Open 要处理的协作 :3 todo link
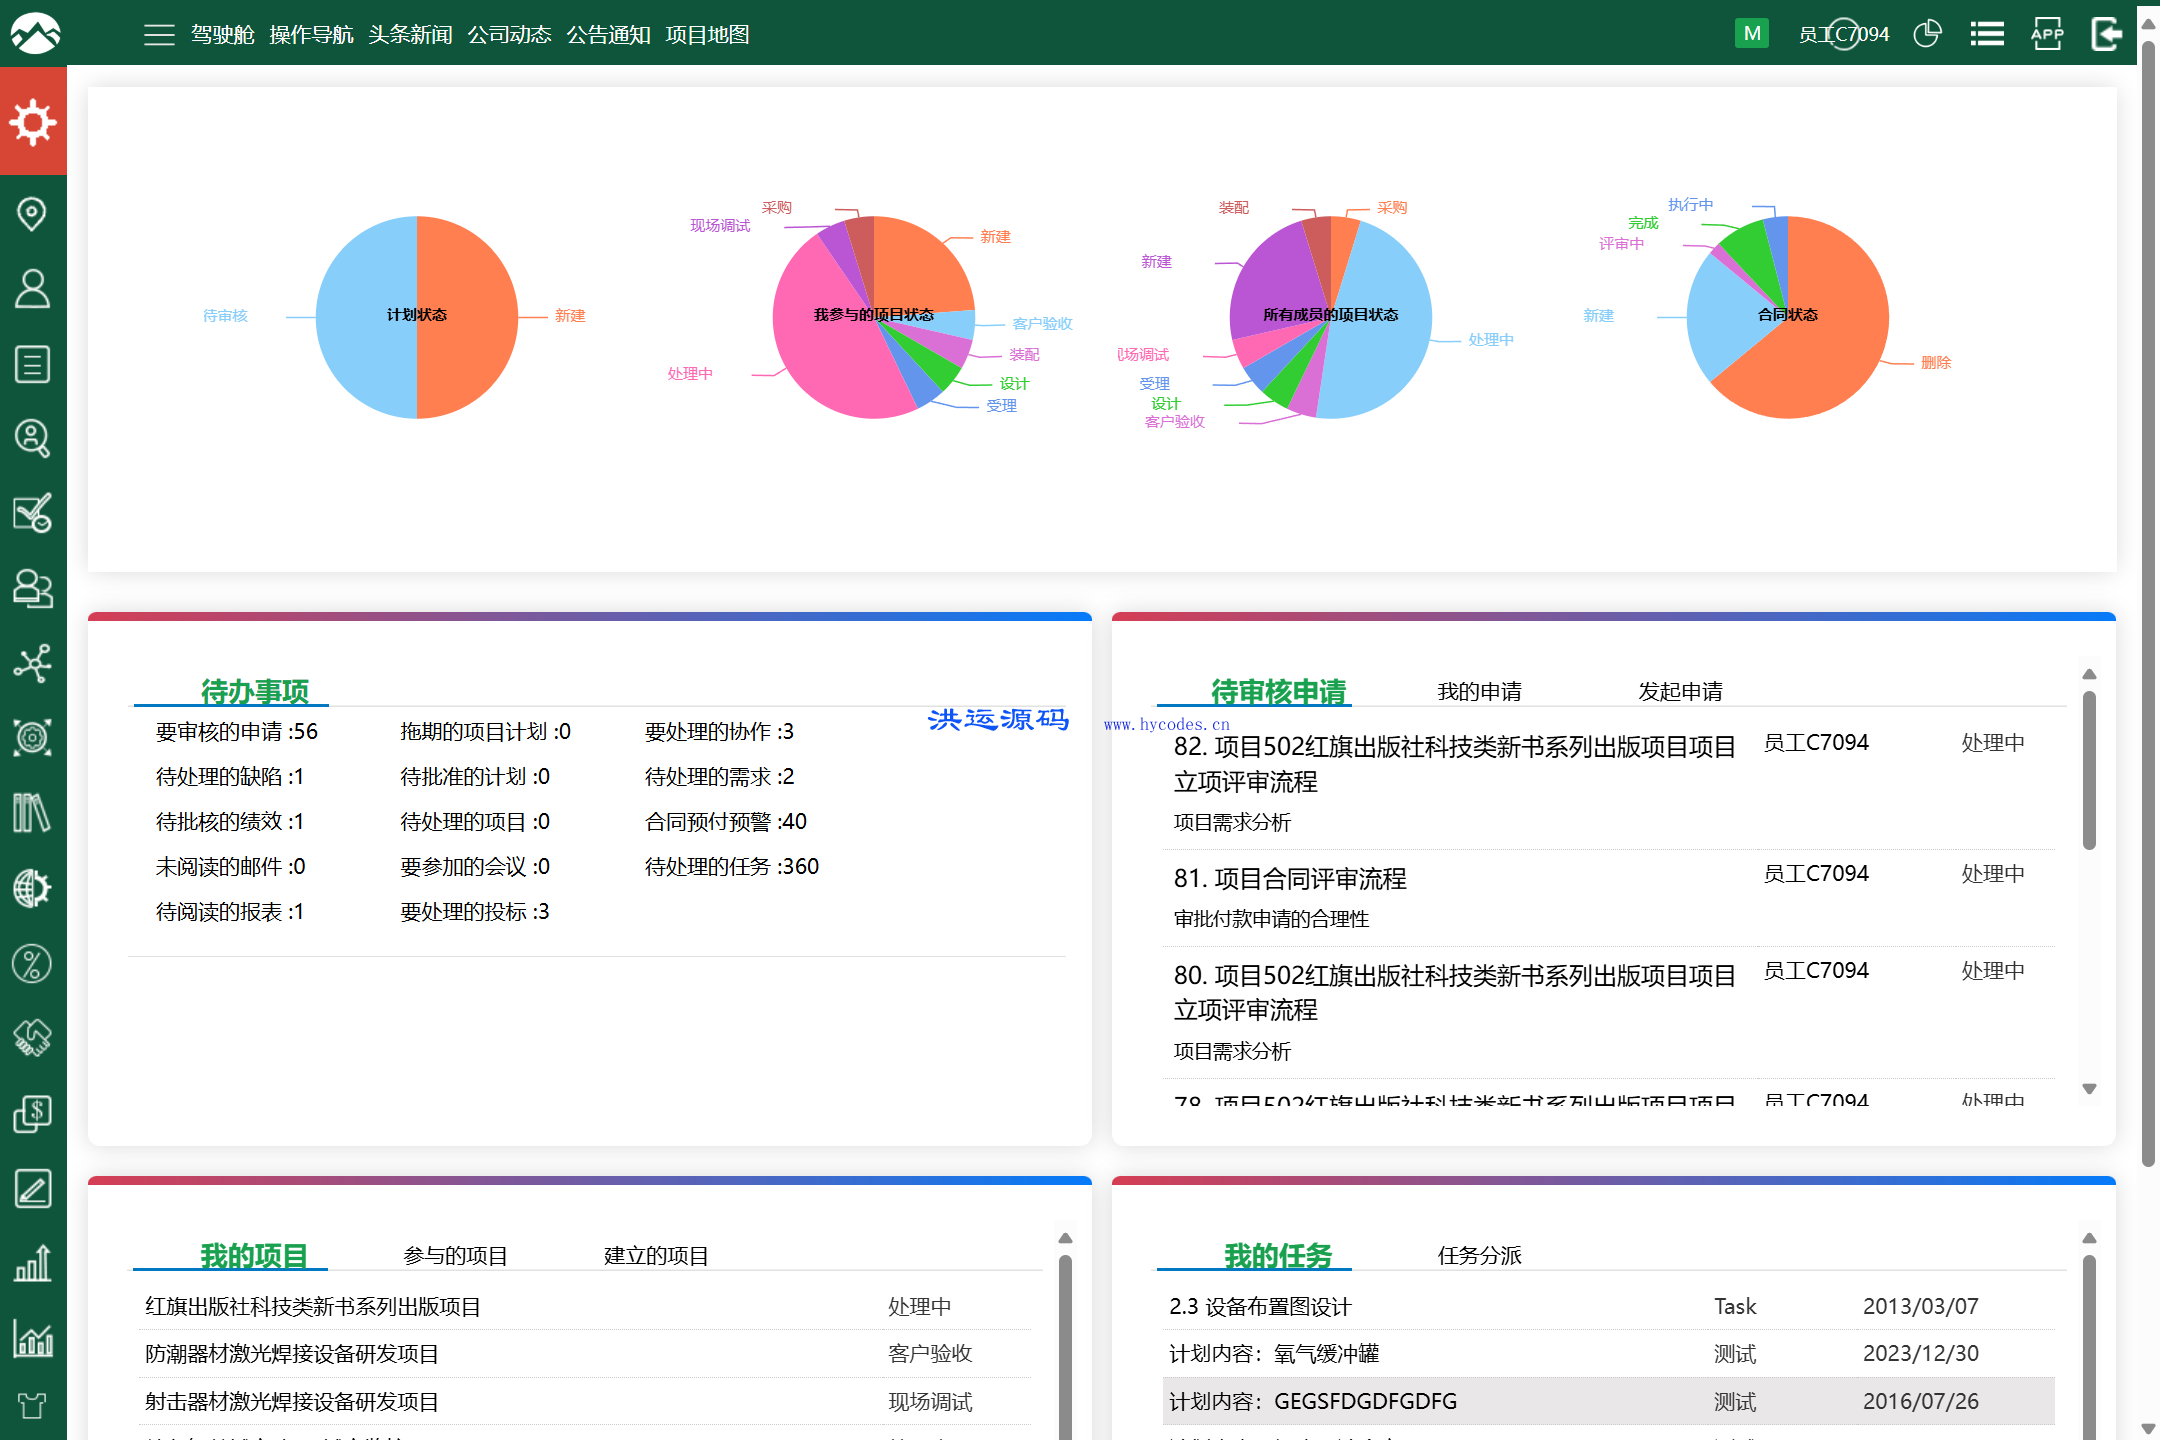This screenshot has width=2160, height=1440. [x=719, y=731]
